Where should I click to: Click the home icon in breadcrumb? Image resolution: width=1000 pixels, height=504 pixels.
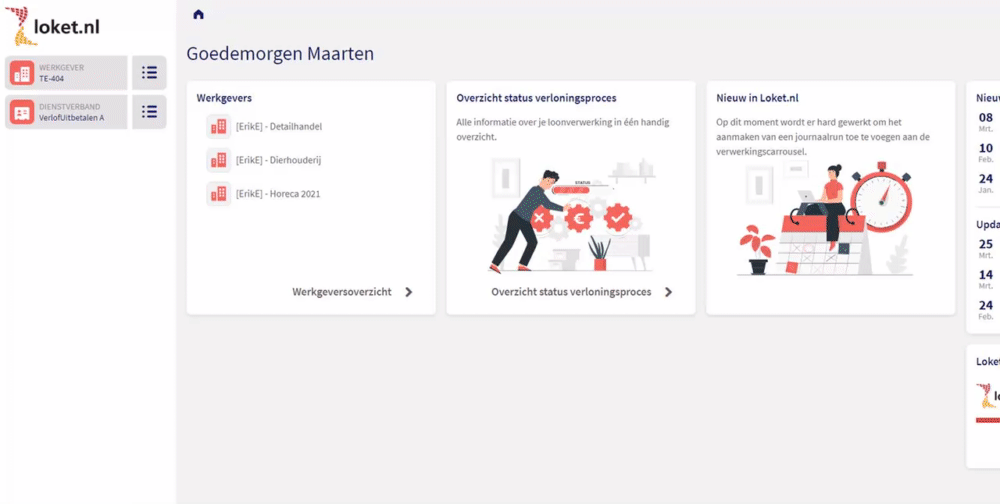198,14
